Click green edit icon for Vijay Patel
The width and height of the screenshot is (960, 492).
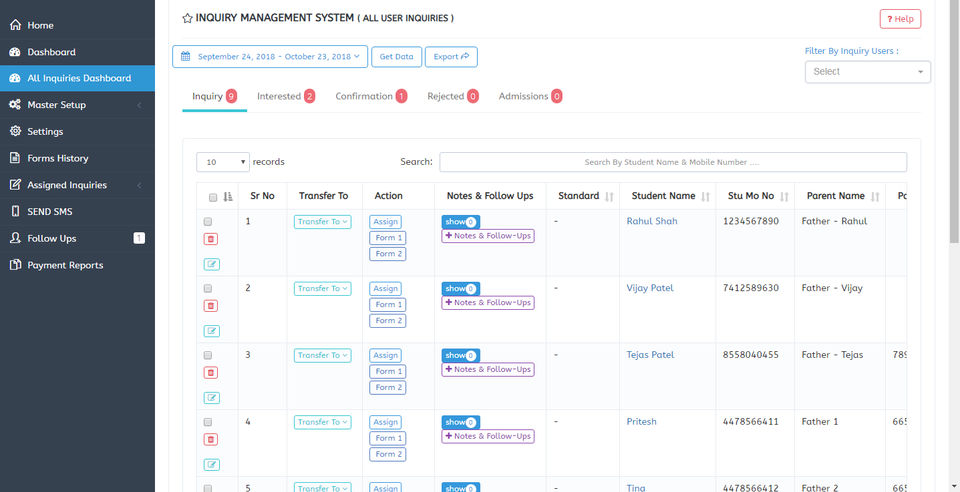[x=211, y=331]
